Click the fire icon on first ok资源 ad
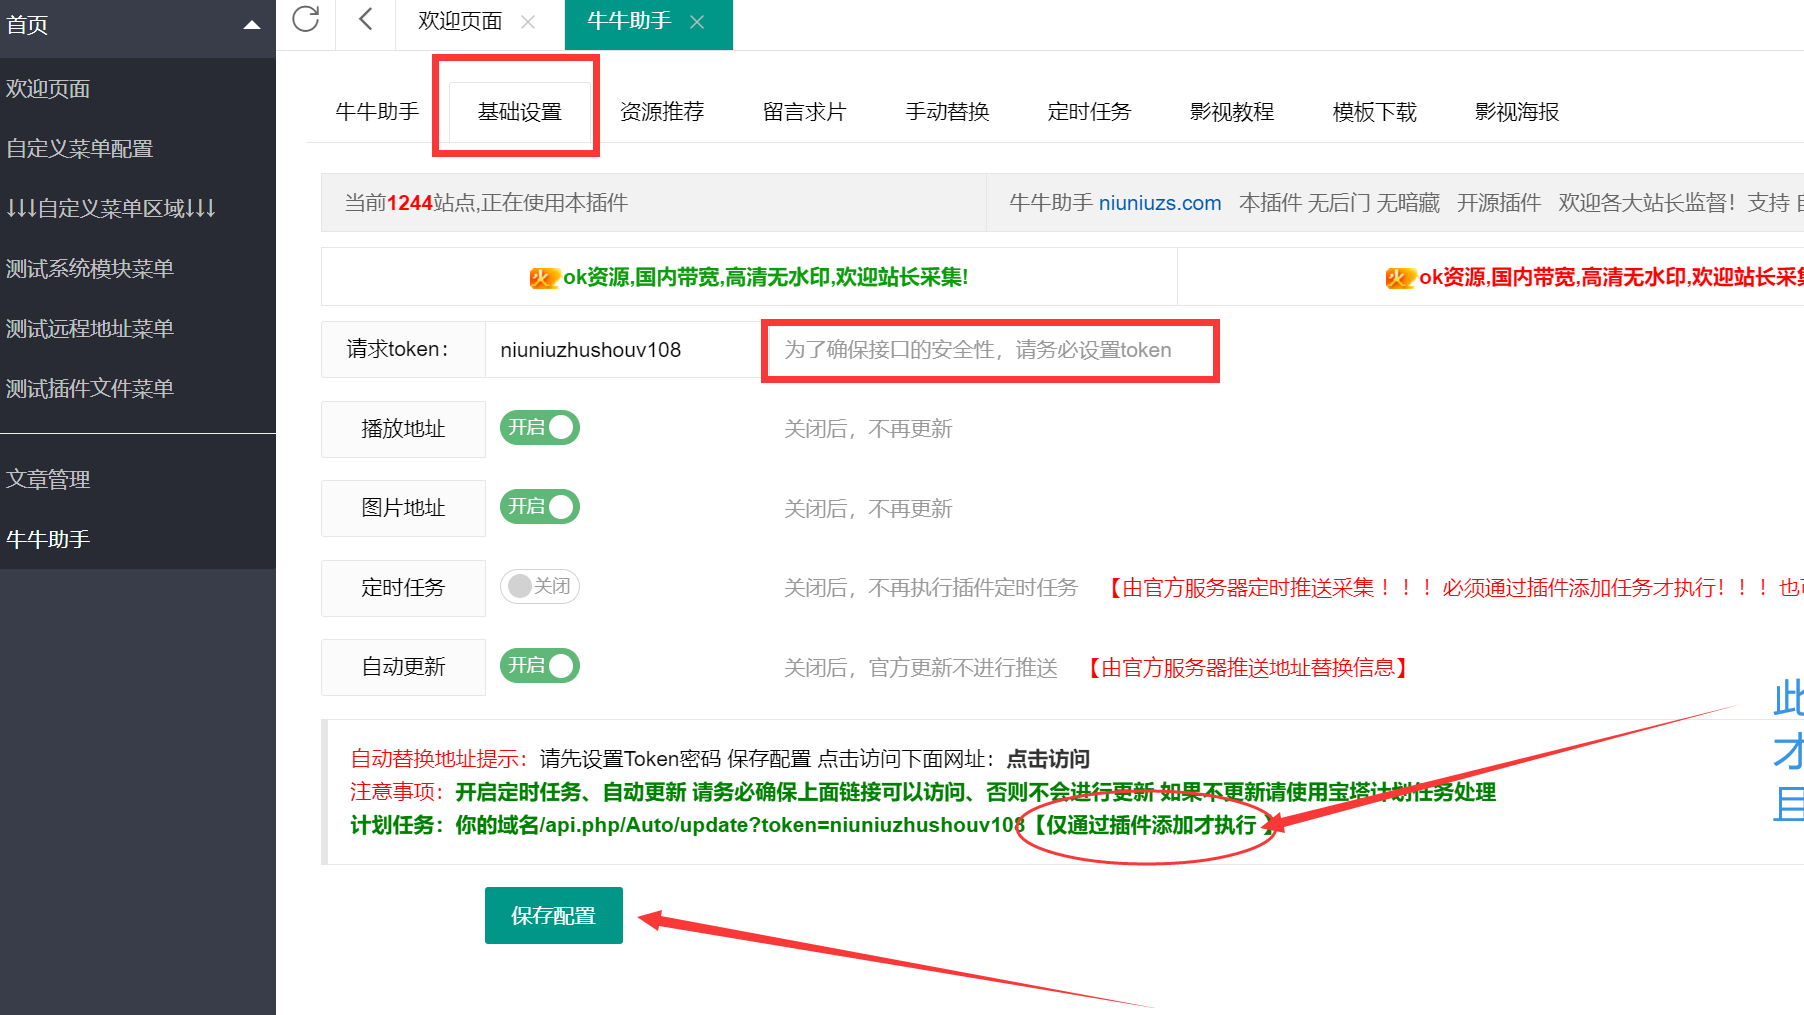Viewport: 1804px width, 1015px height. tap(544, 278)
